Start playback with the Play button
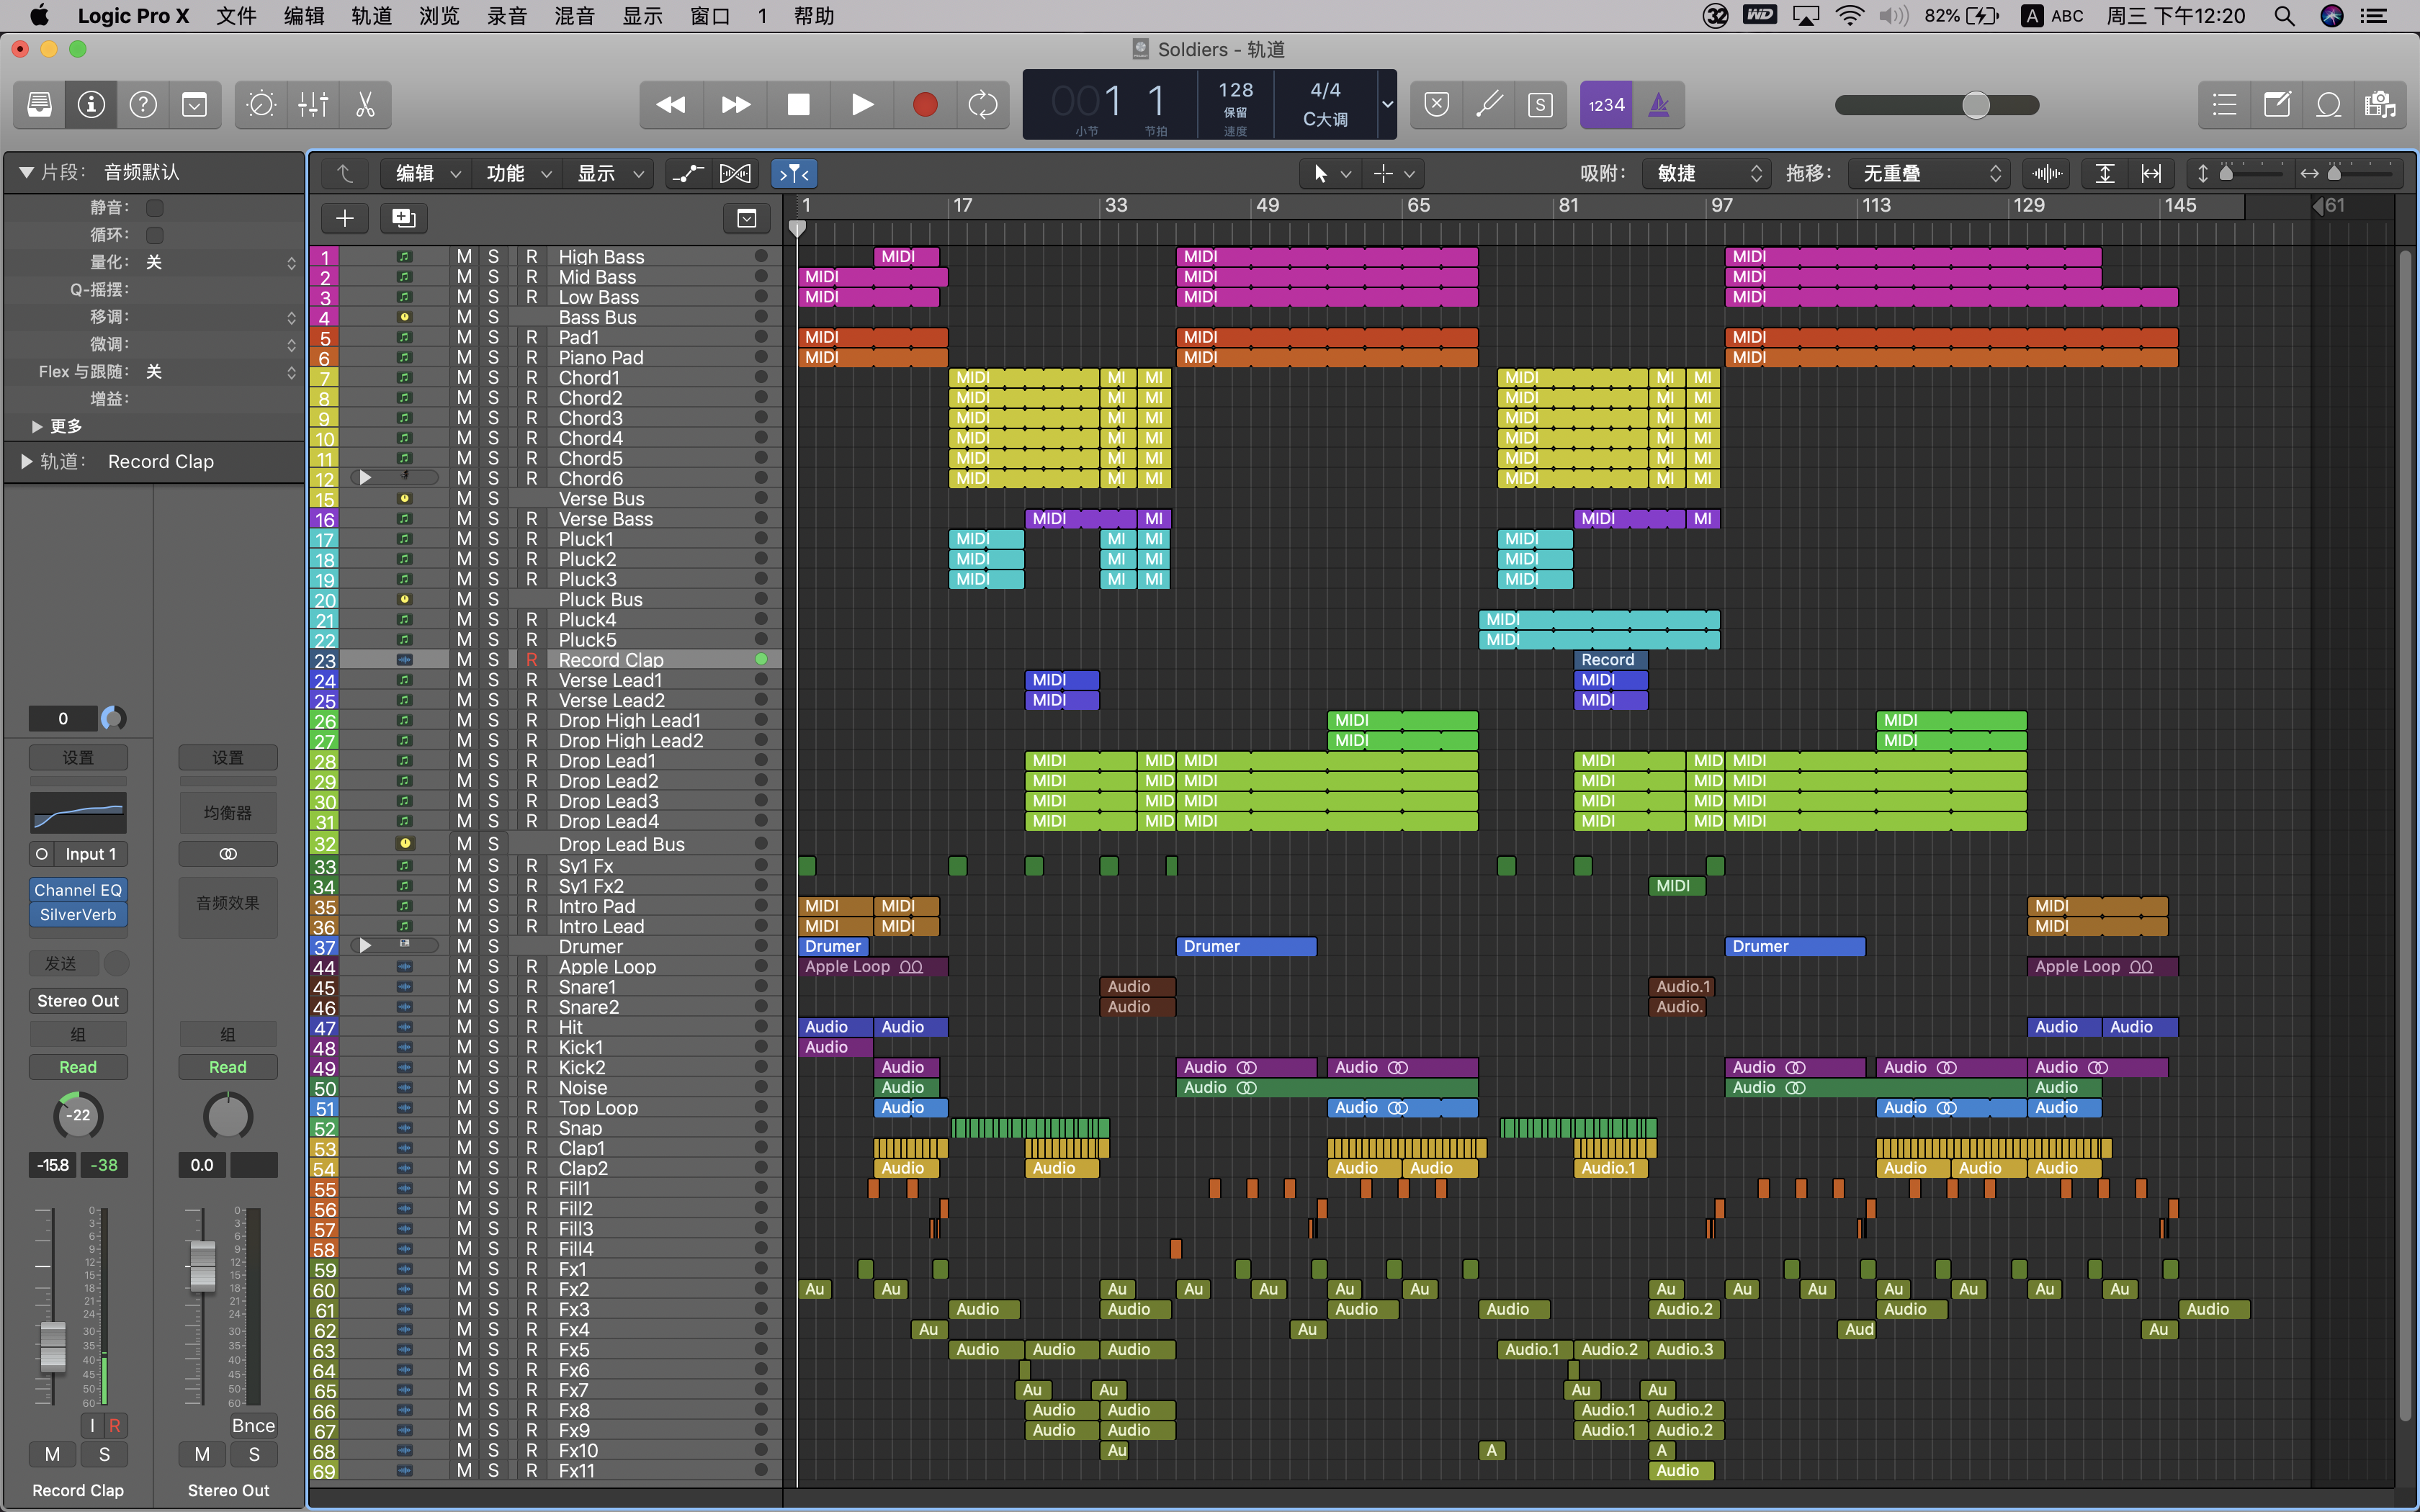The height and width of the screenshot is (1512, 2420). 862,104
